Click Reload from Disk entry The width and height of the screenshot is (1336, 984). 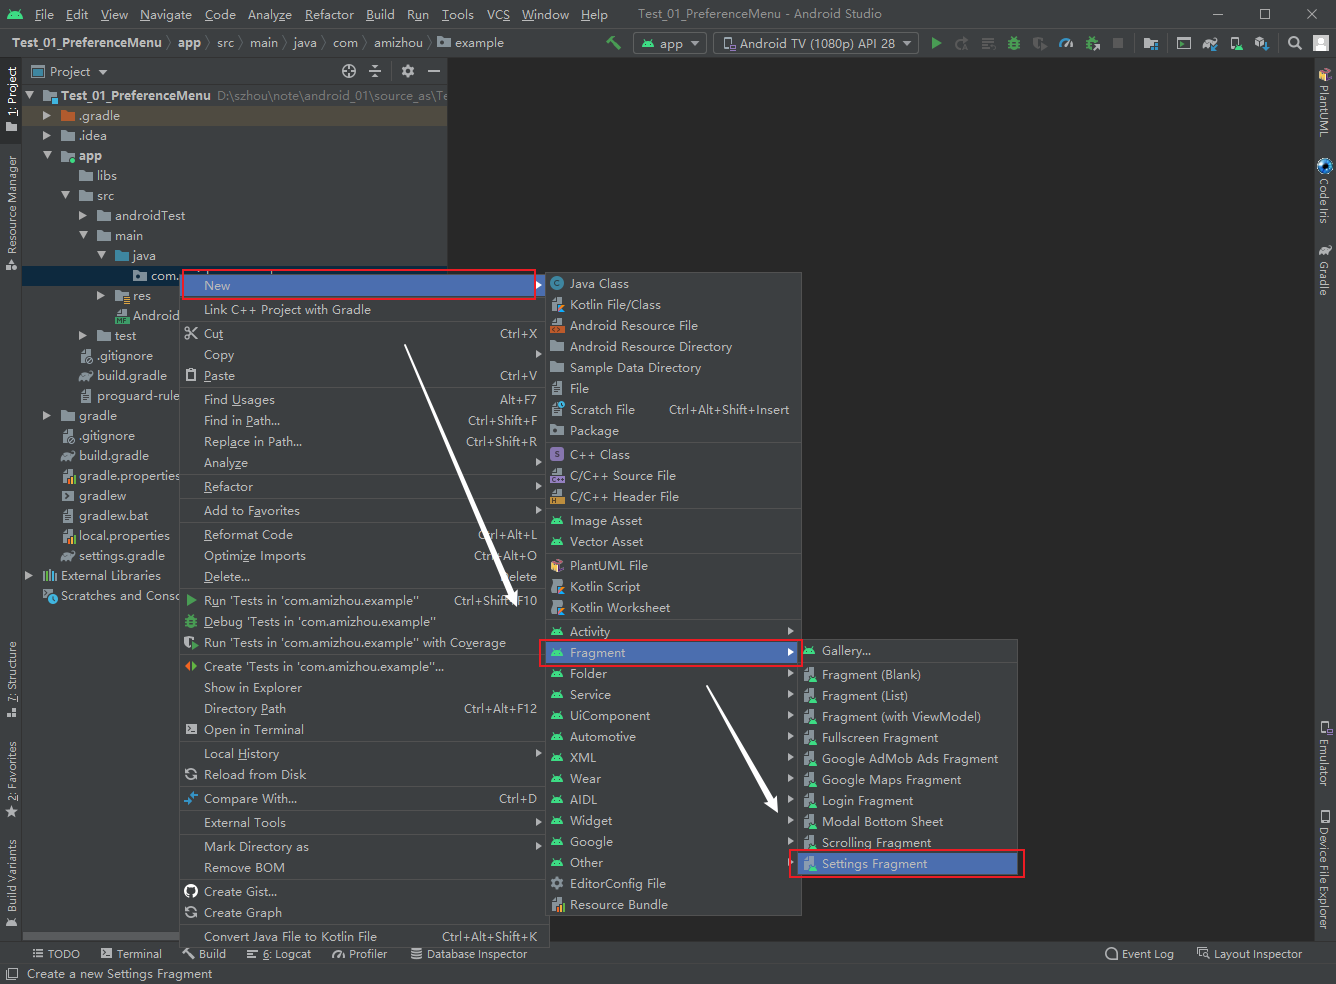pyautogui.click(x=363, y=775)
